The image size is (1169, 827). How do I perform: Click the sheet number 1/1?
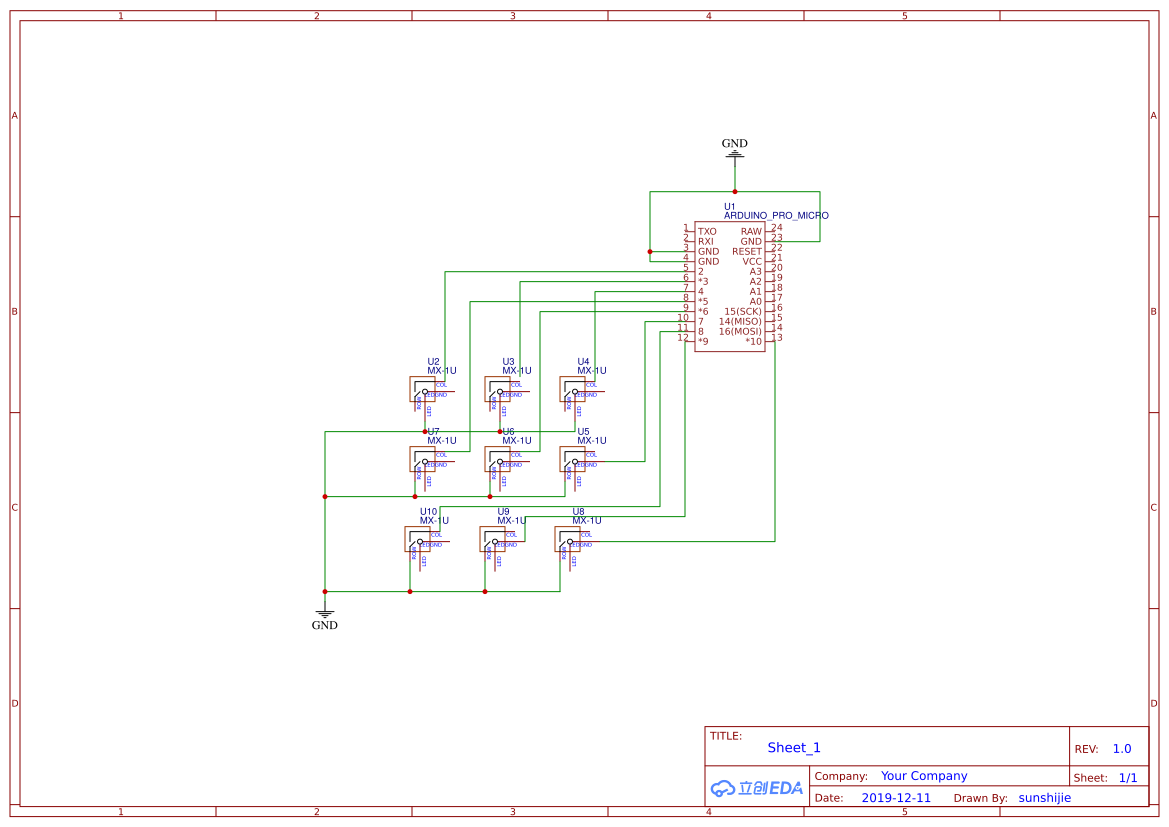1128,778
